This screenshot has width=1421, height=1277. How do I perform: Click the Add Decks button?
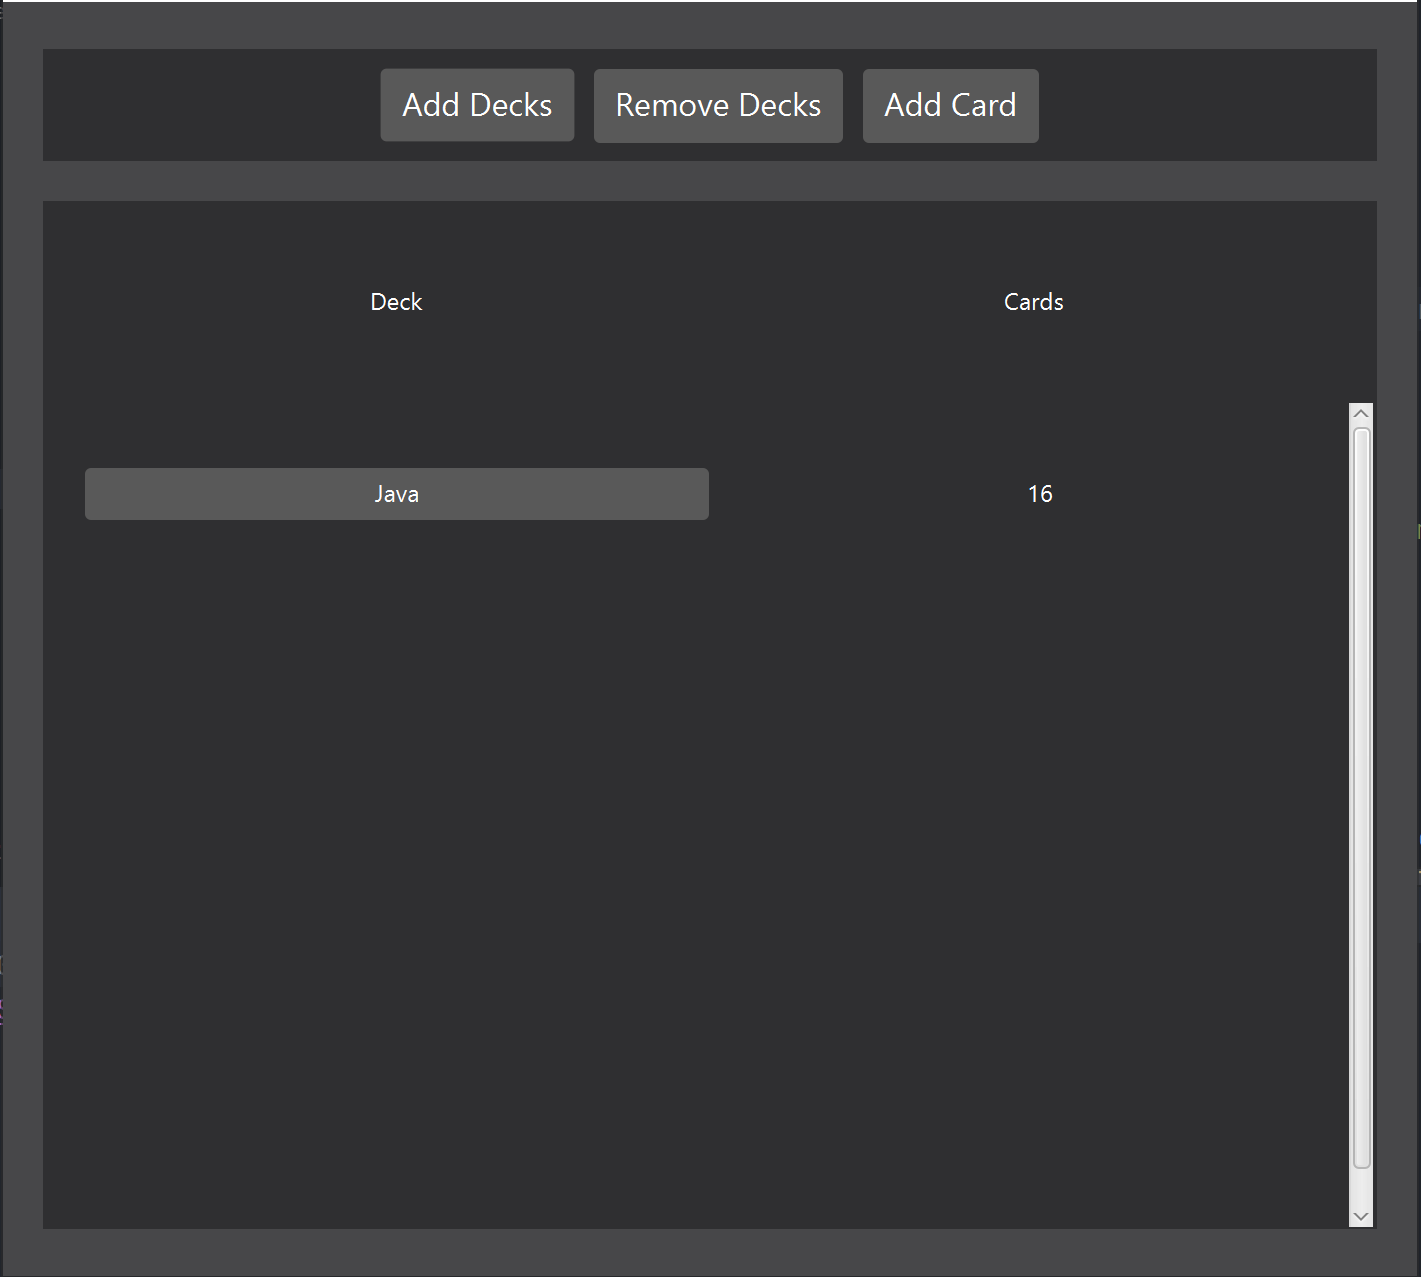coord(477,105)
